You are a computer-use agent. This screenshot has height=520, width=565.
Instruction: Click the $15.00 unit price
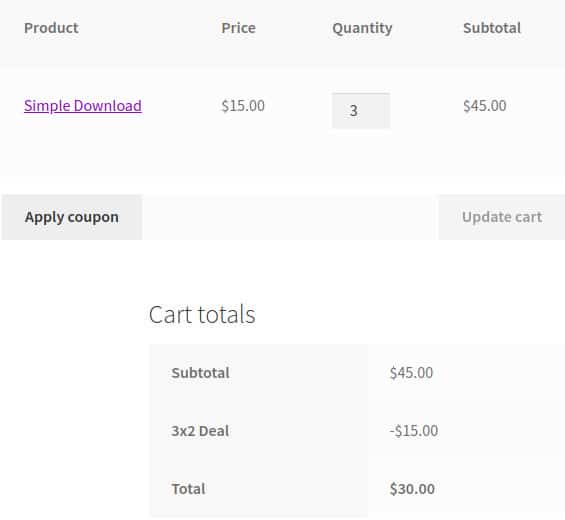(x=243, y=106)
